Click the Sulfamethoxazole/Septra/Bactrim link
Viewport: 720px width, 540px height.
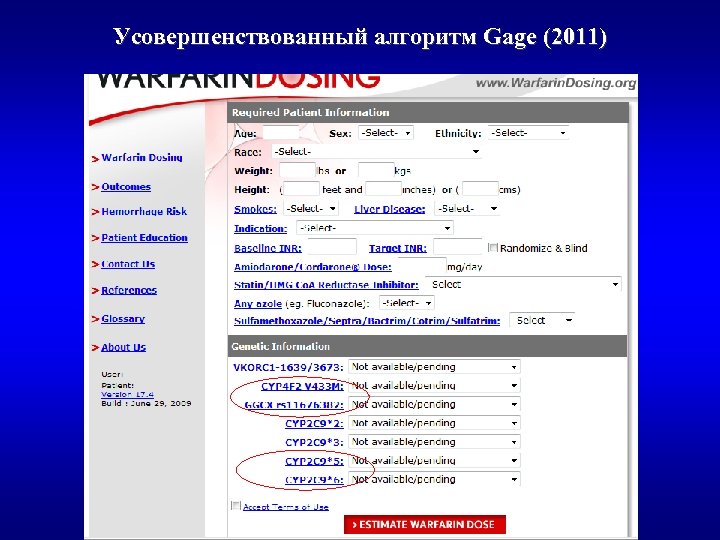click(x=367, y=321)
